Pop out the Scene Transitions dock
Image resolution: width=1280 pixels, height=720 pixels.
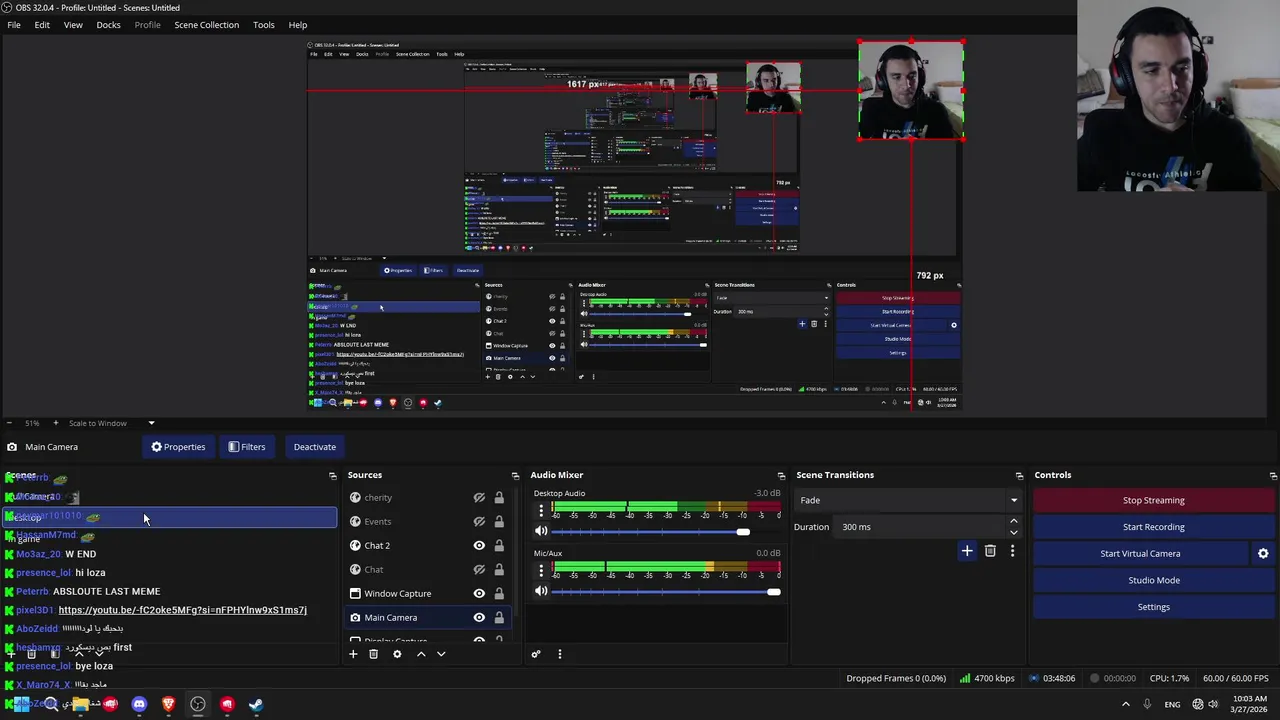pyautogui.click(x=1019, y=476)
